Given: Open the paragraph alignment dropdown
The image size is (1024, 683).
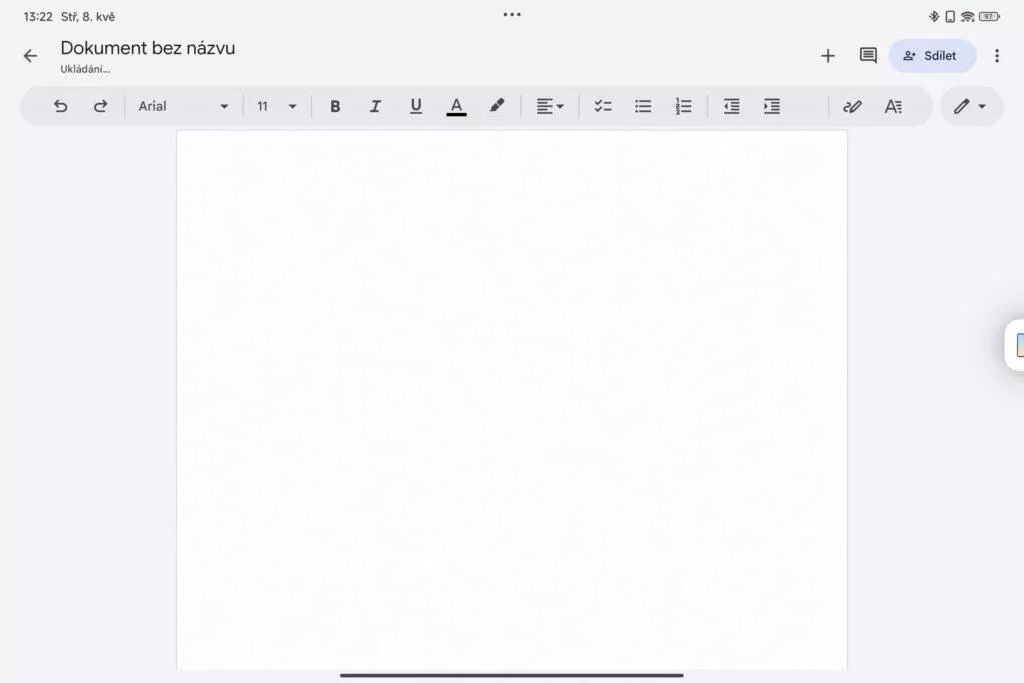Looking at the screenshot, I should (550, 106).
